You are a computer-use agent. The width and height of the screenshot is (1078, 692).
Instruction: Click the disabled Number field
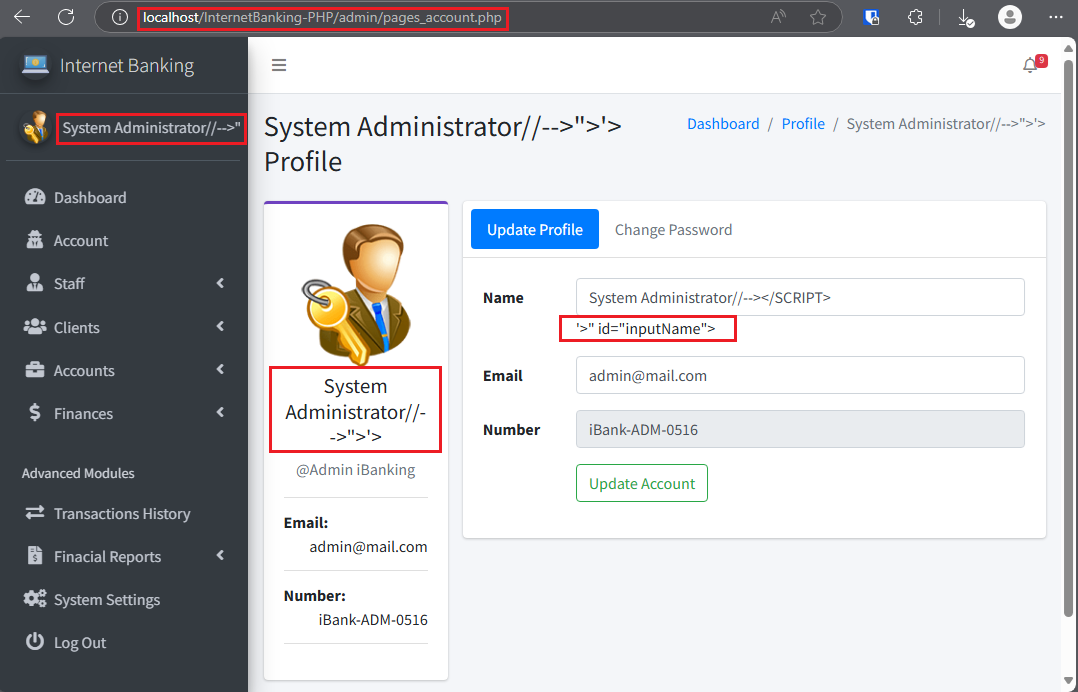800,429
